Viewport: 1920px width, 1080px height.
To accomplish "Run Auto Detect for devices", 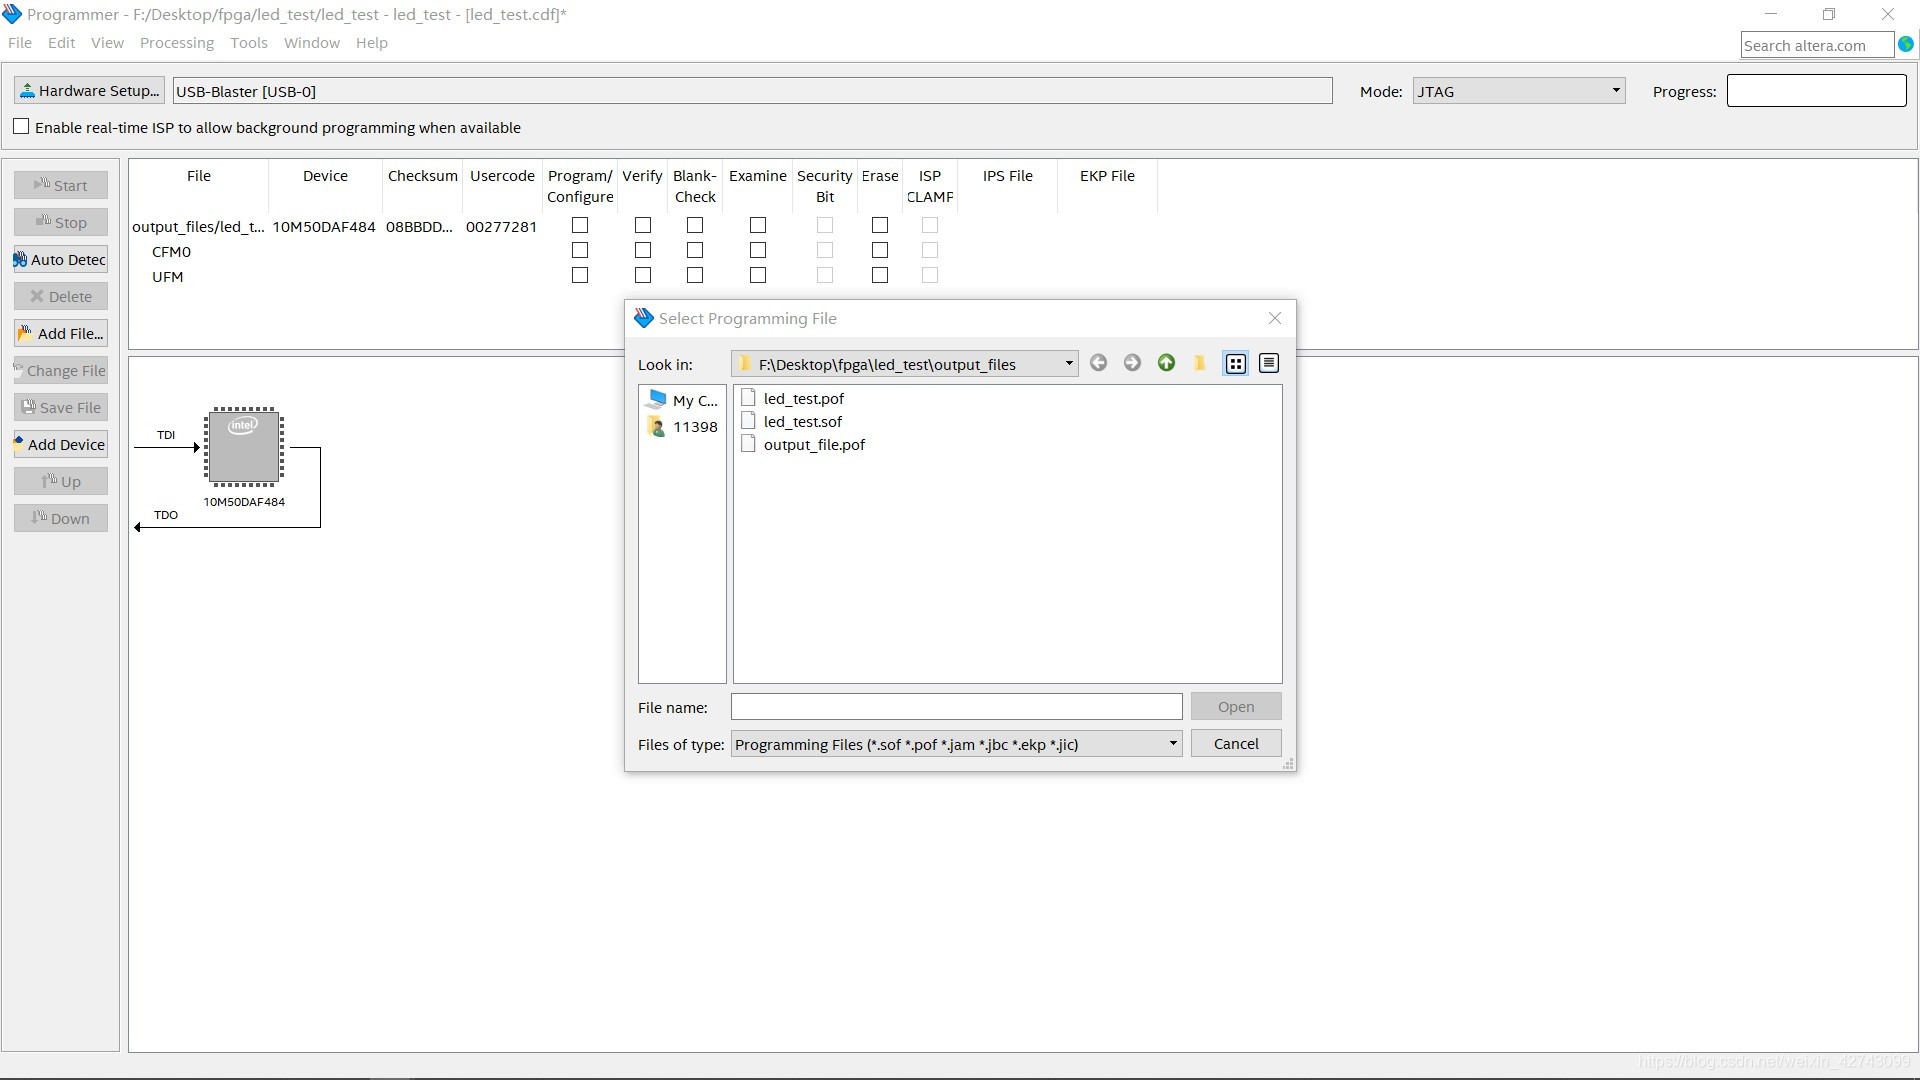I will click(61, 259).
